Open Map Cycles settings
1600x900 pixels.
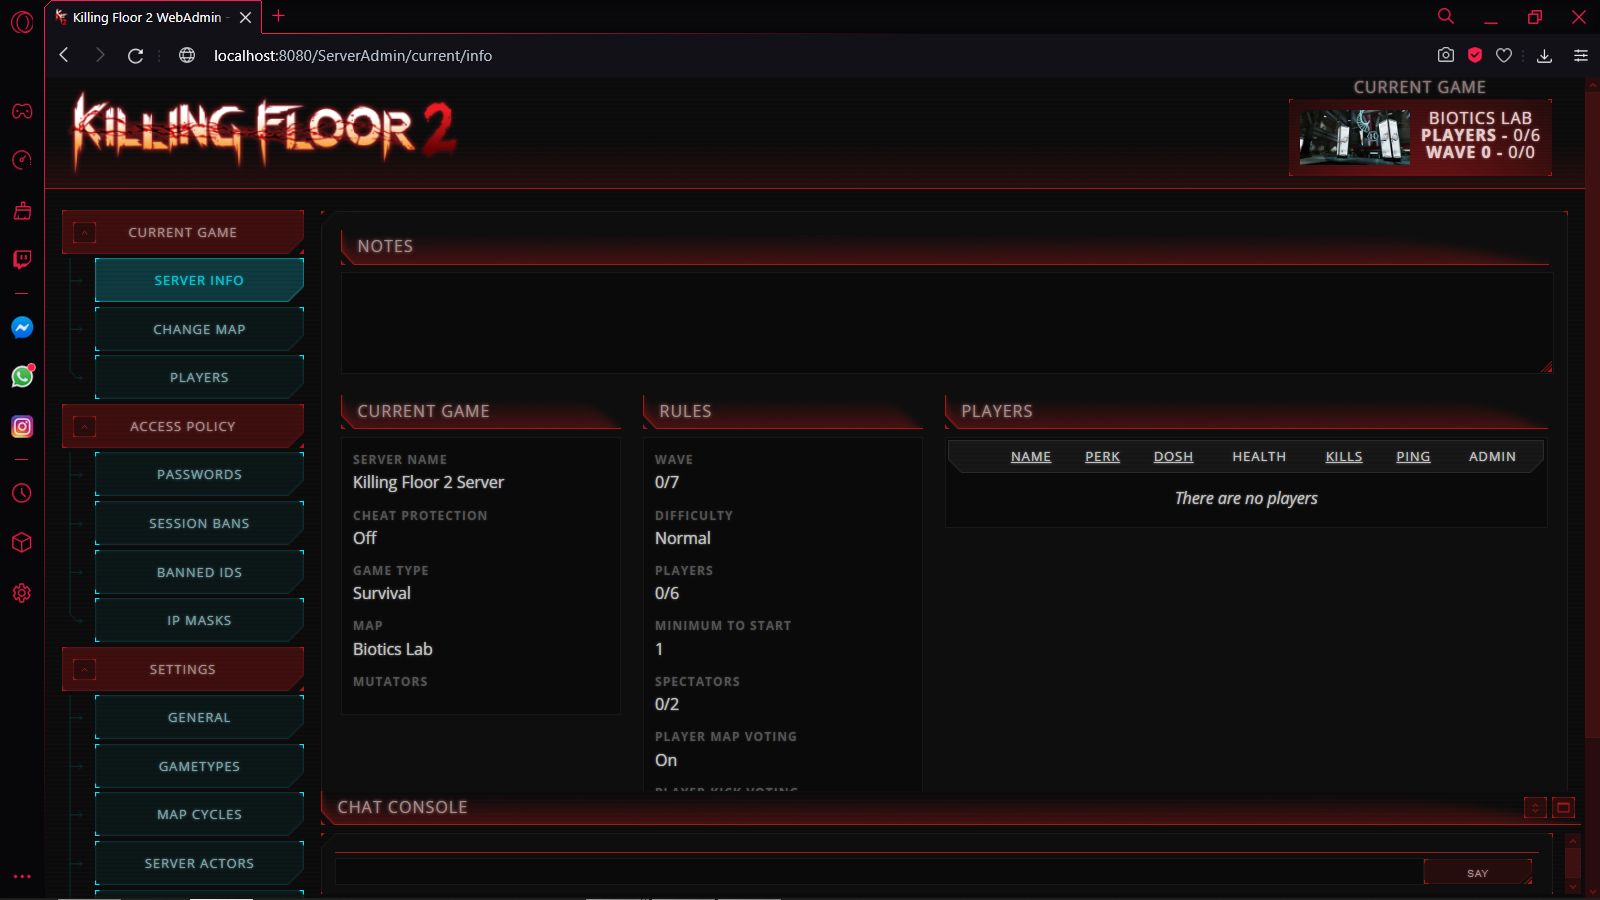pos(199,815)
